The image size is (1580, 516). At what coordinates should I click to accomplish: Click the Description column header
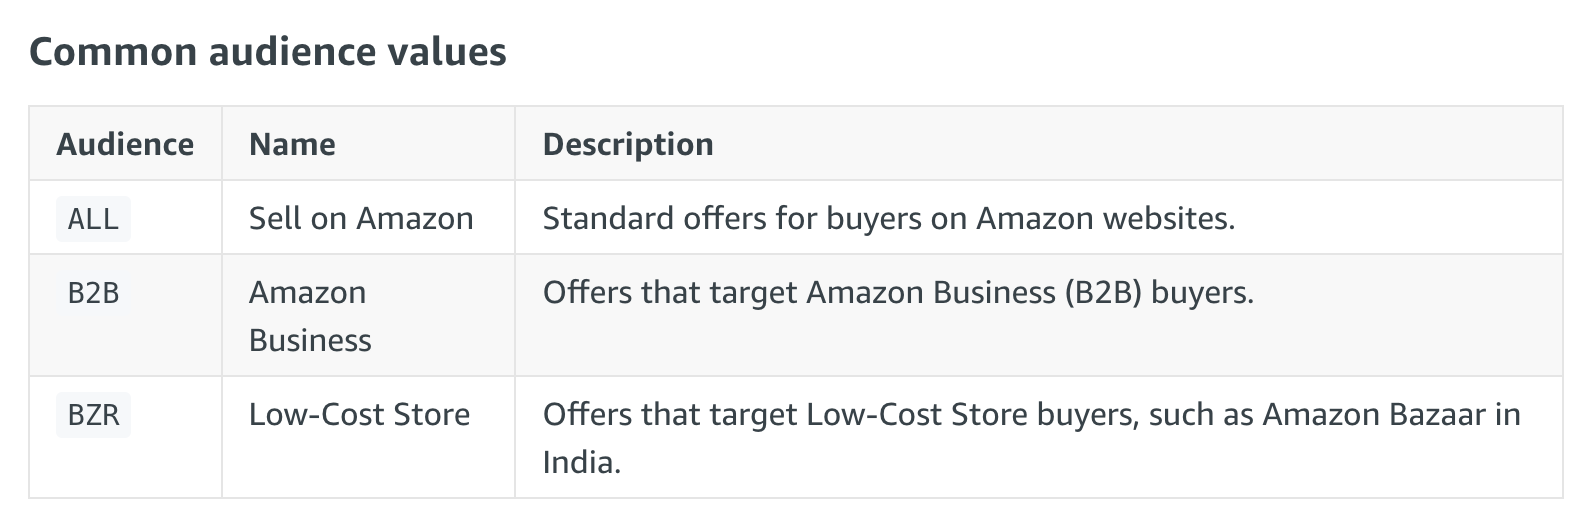pyautogui.click(x=628, y=144)
